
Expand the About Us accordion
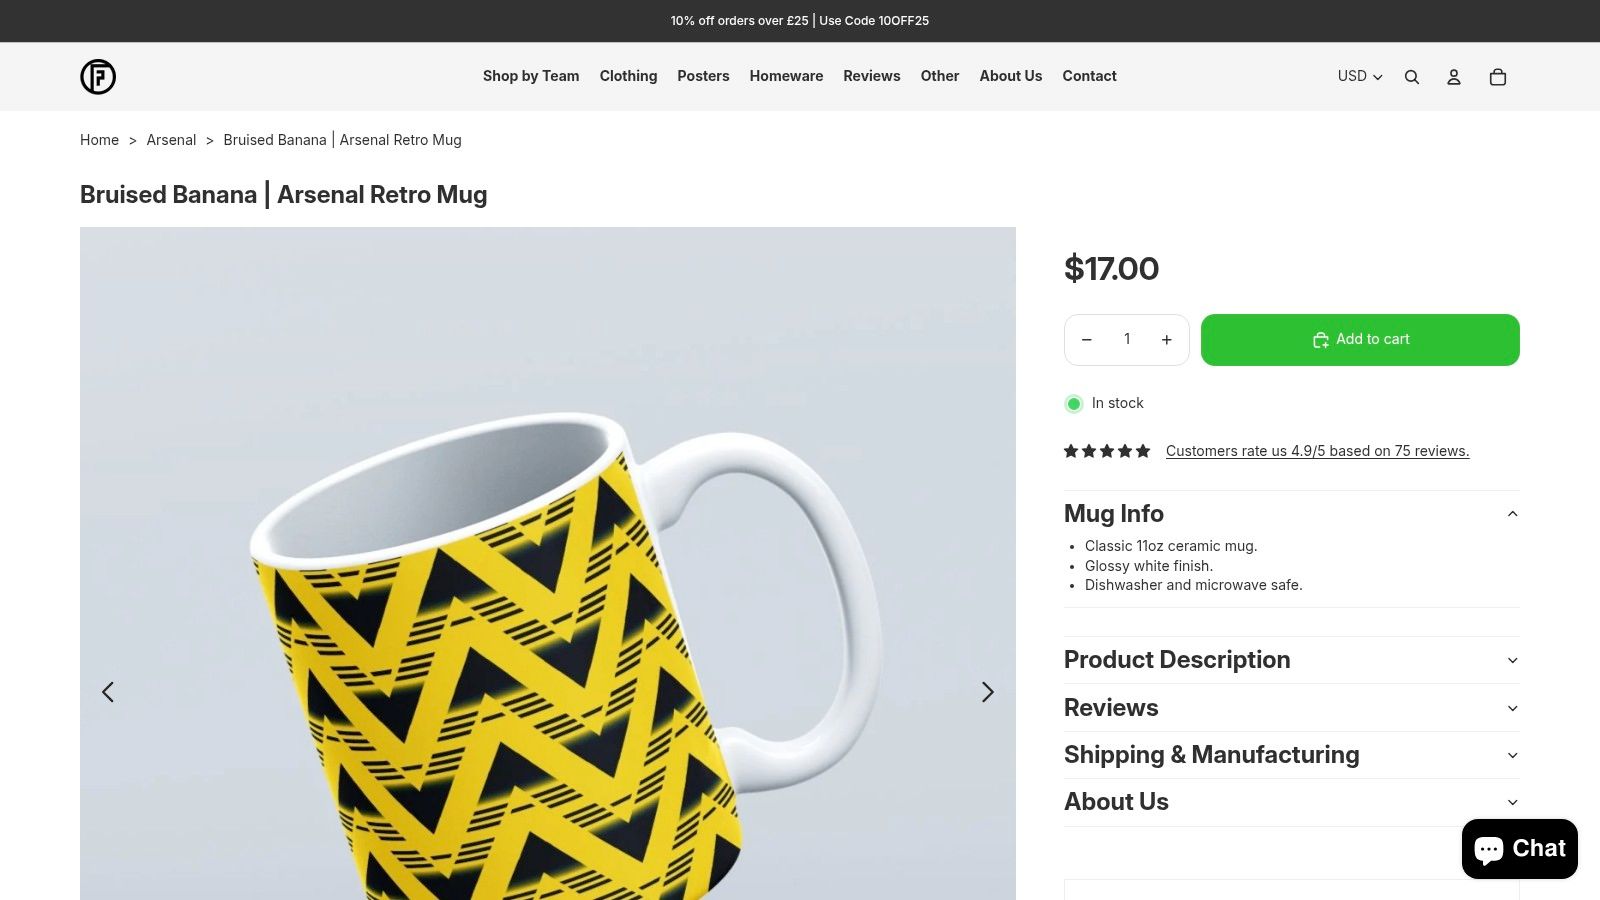(x=1291, y=802)
